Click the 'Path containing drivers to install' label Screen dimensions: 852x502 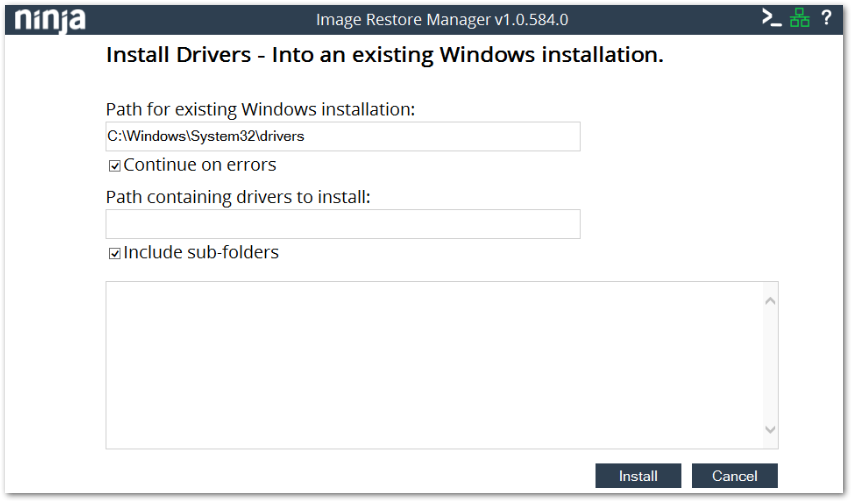tap(238, 197)
